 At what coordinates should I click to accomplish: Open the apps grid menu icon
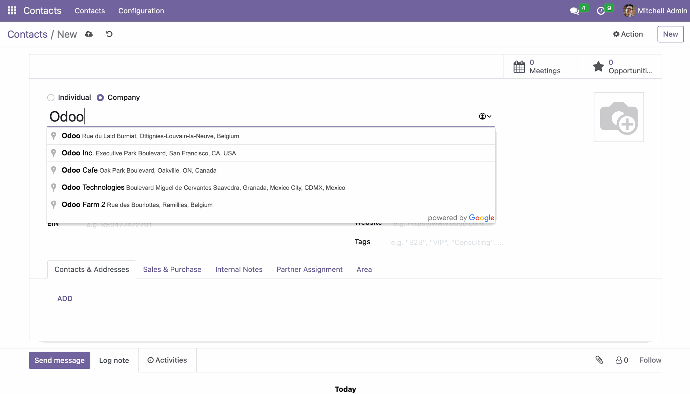point(12,10)
